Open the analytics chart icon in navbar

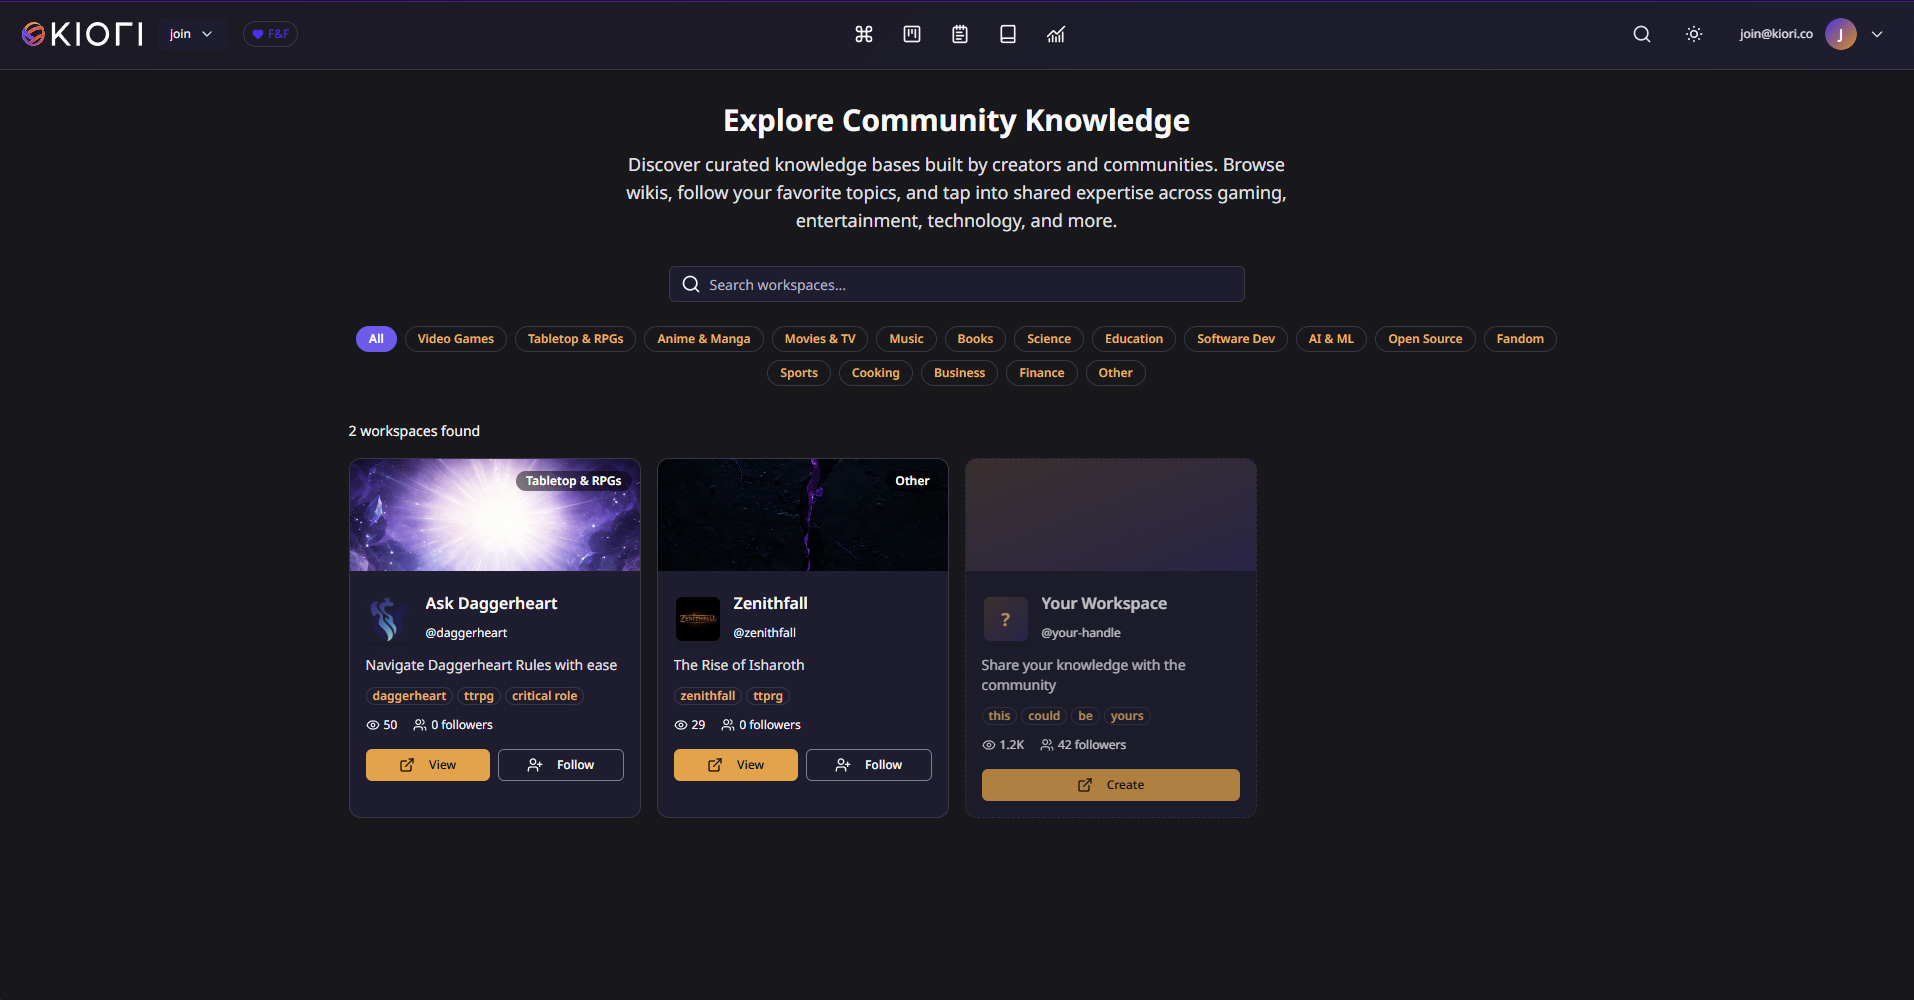(1056, 34)
